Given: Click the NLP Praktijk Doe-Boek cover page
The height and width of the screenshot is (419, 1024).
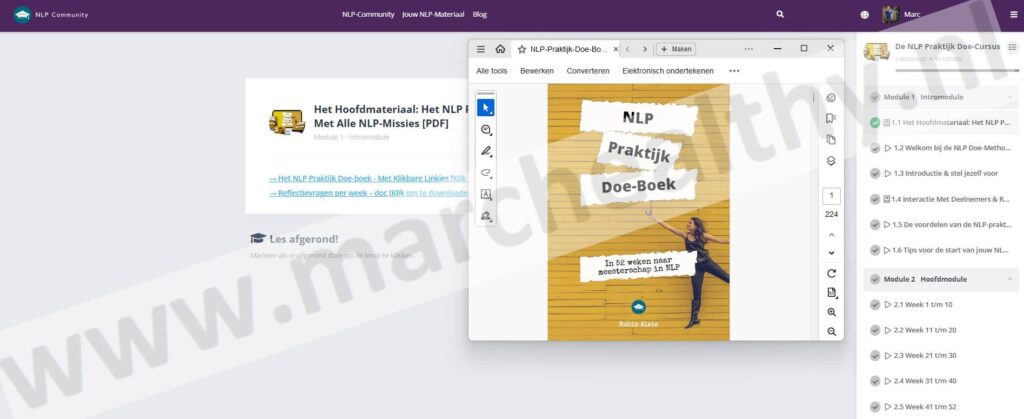Looking at the screenshot, I should pyautogui.click(x=638, y=211).
